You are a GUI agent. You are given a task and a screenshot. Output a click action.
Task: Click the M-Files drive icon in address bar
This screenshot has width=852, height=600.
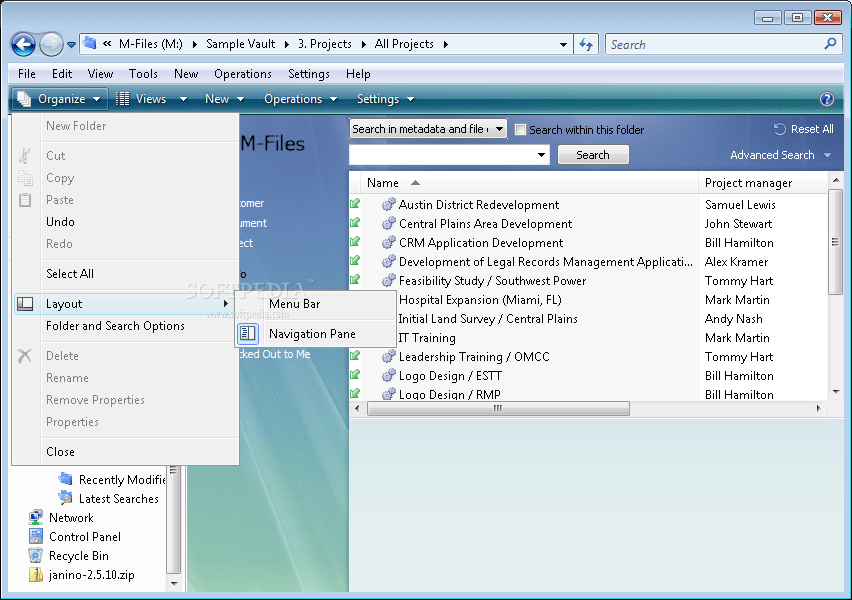pyautogui.click(x=90, y=43)
